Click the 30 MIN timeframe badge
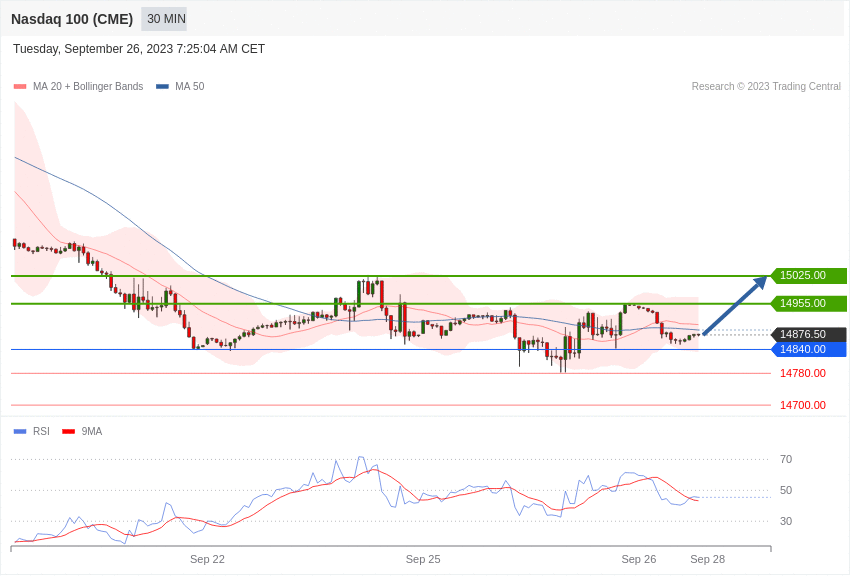 [x=164, y=19]
